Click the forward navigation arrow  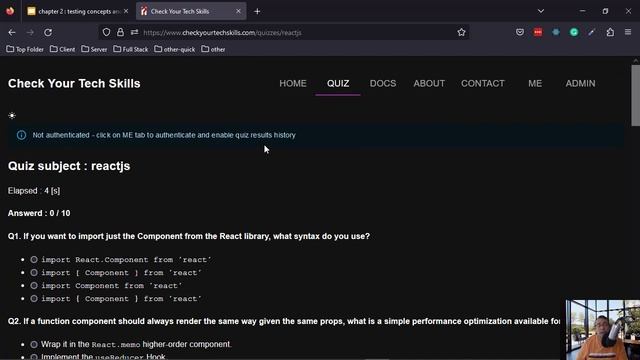(x=30, y=32)
